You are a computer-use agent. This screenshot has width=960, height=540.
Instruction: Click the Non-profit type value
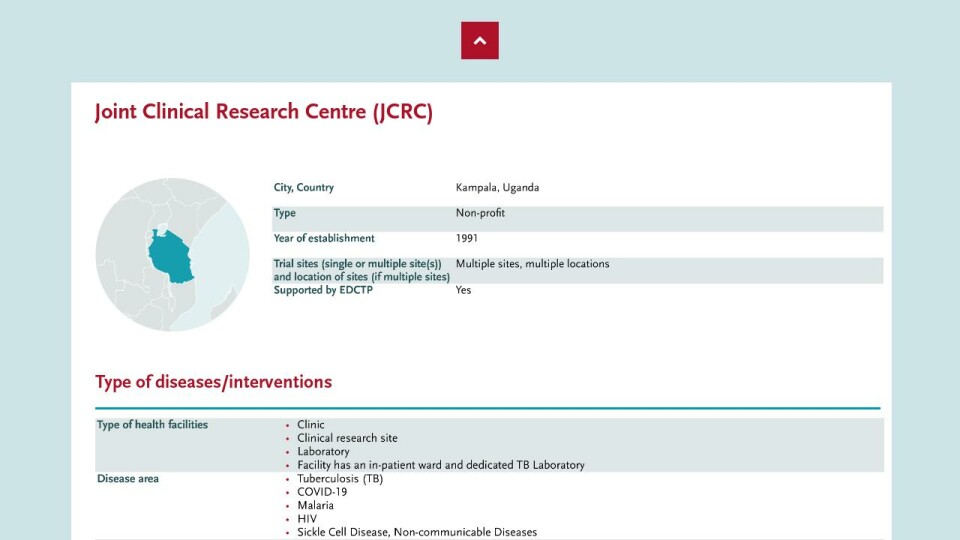[480, 213]
